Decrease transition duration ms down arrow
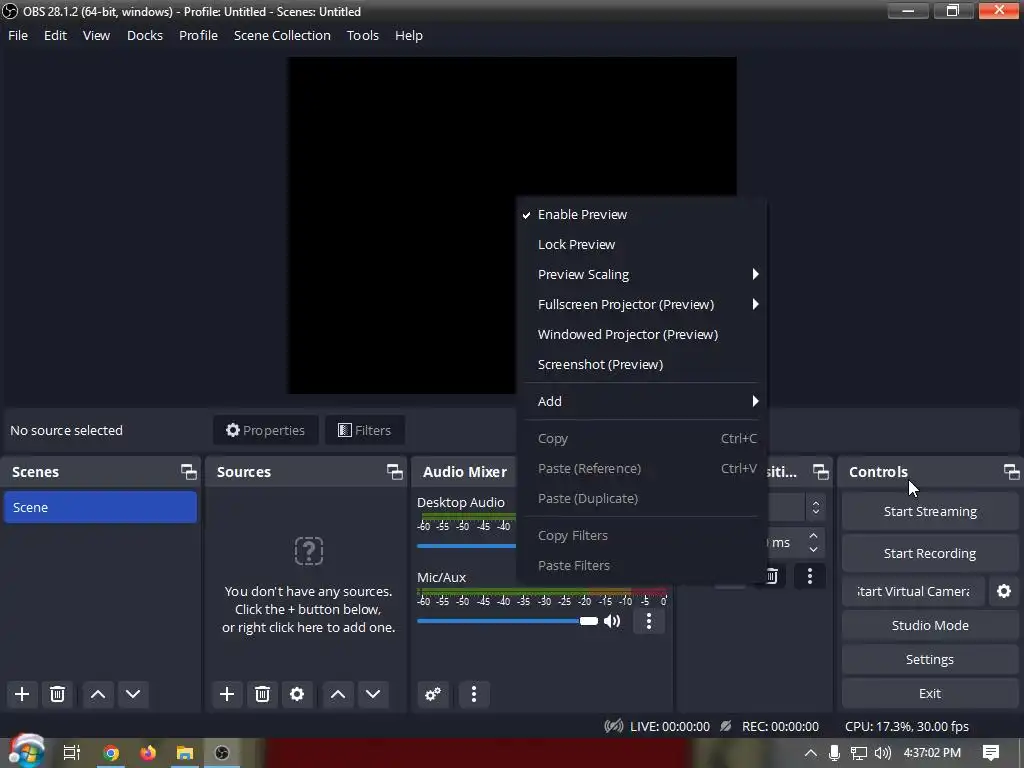This screenshot has height=768, width=1024. tap(813, 549)
